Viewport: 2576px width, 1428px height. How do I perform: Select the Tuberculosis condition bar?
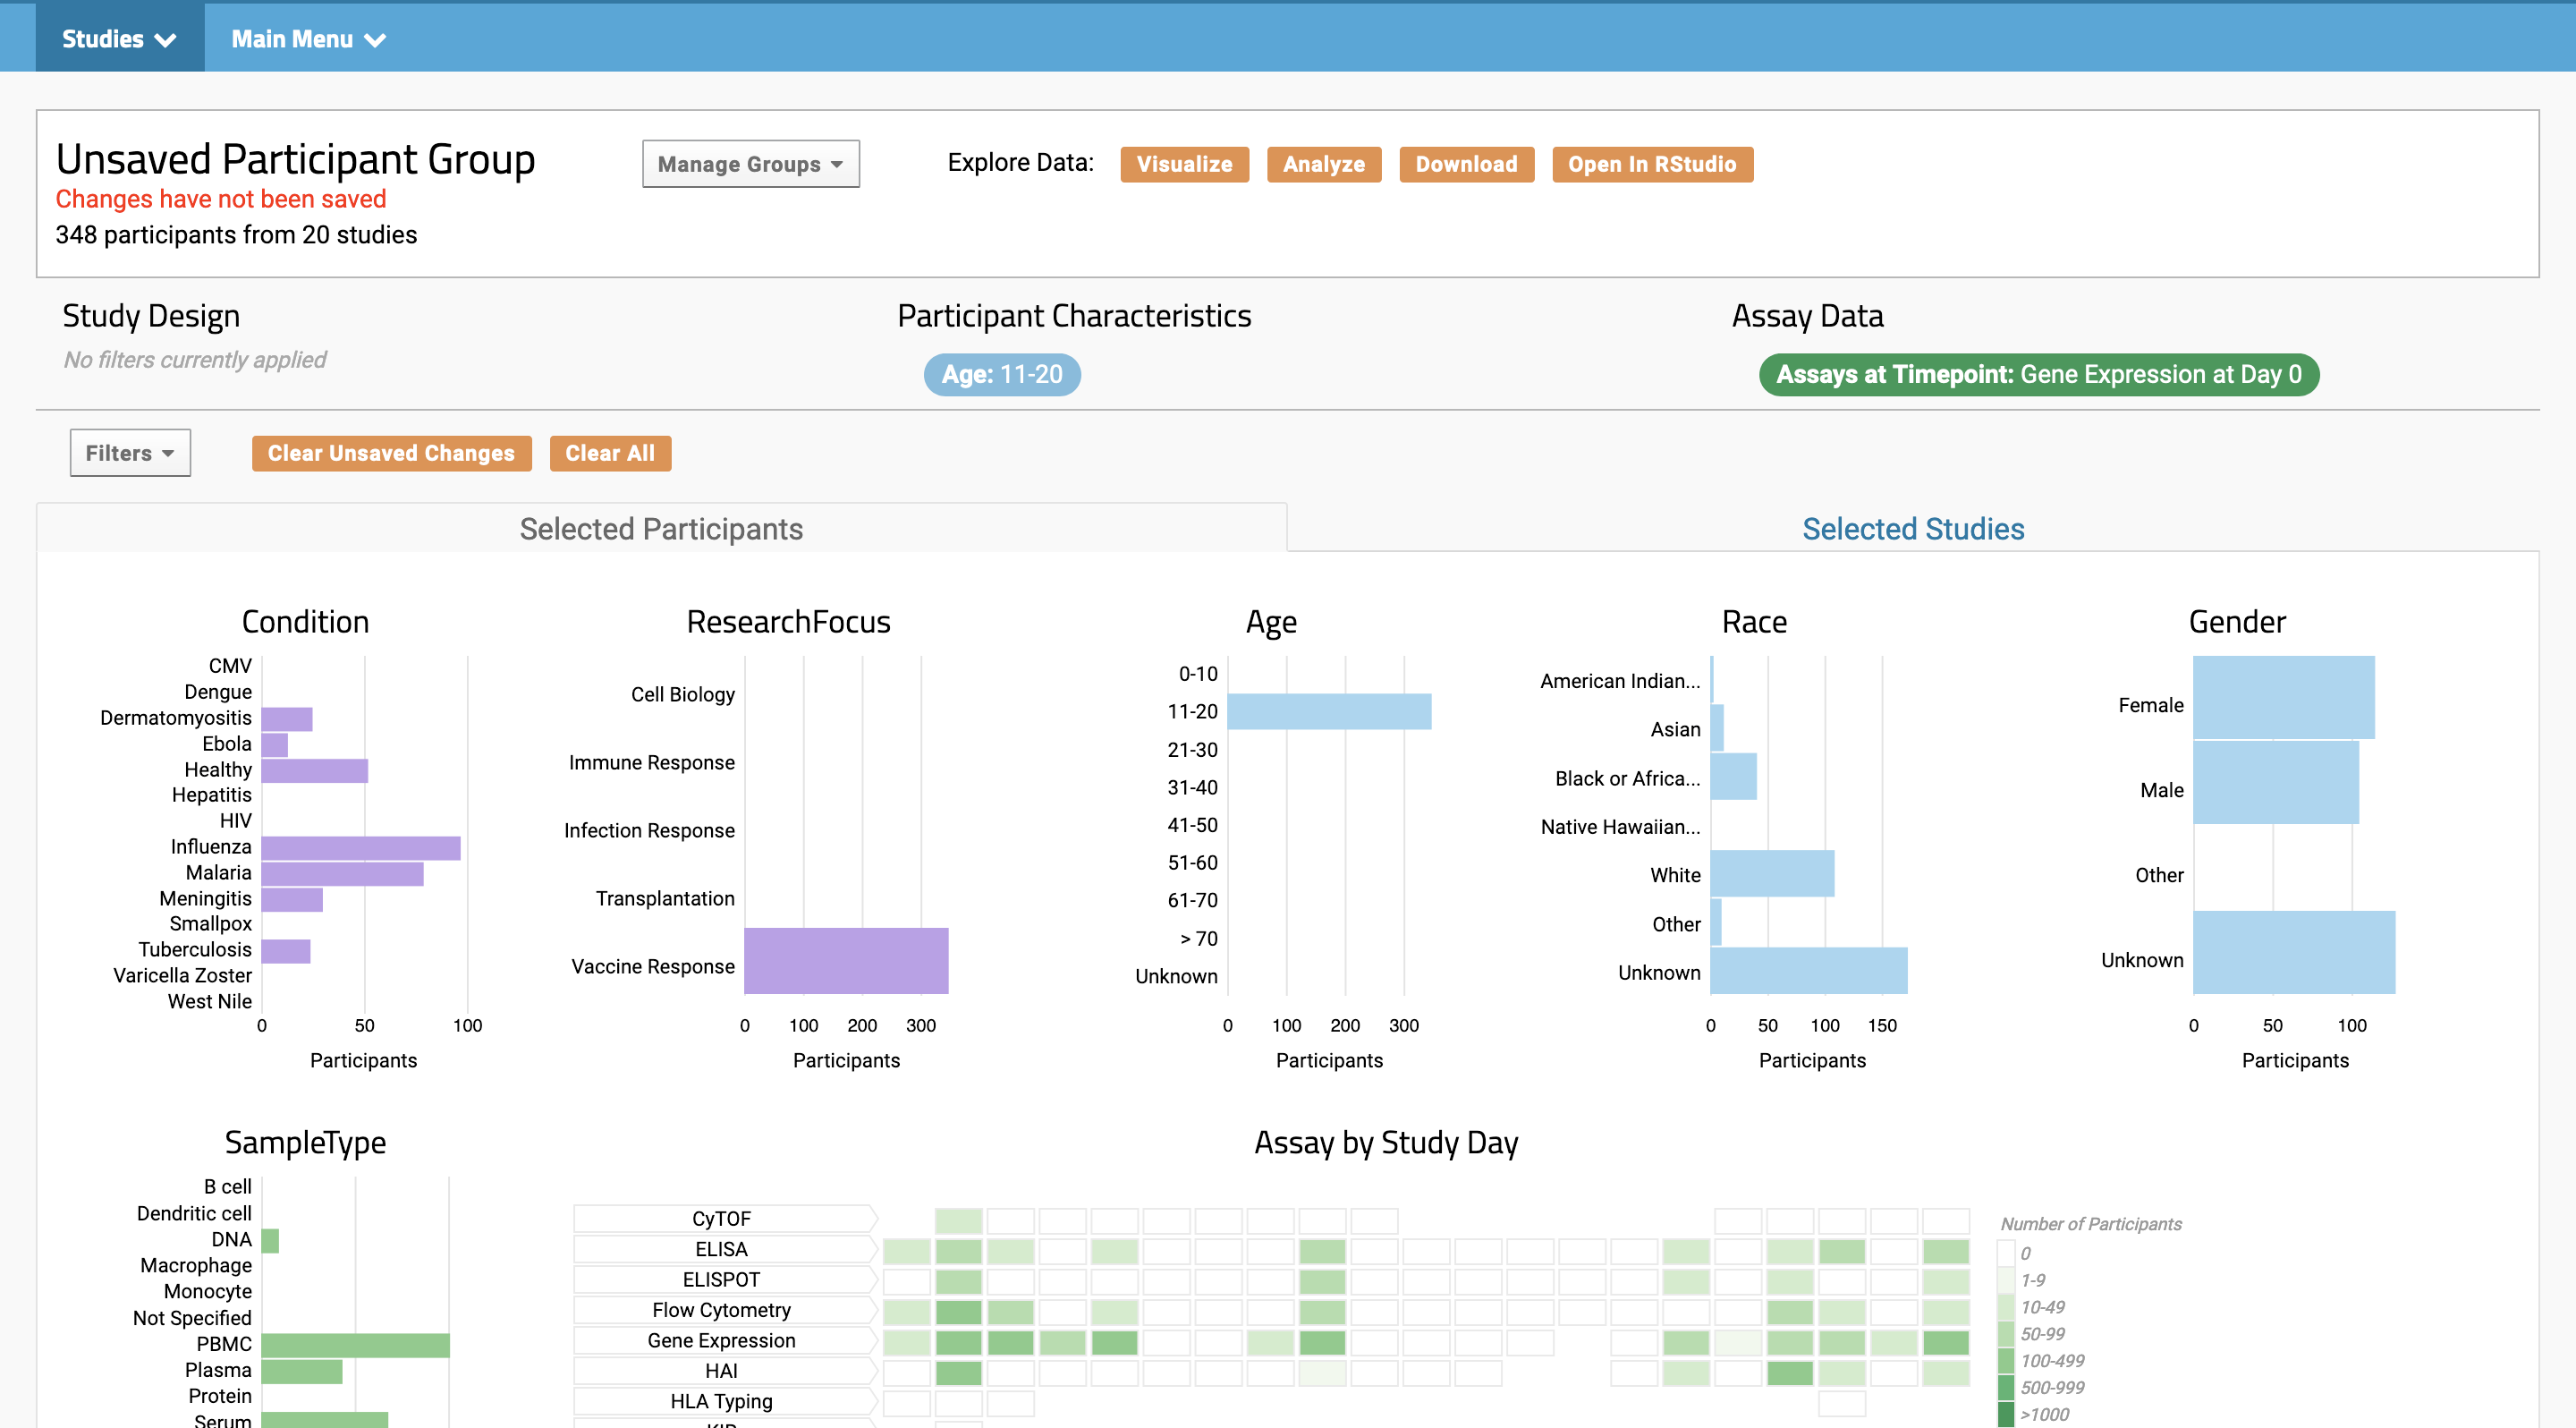pyautogui.click(x=286, y=951)
